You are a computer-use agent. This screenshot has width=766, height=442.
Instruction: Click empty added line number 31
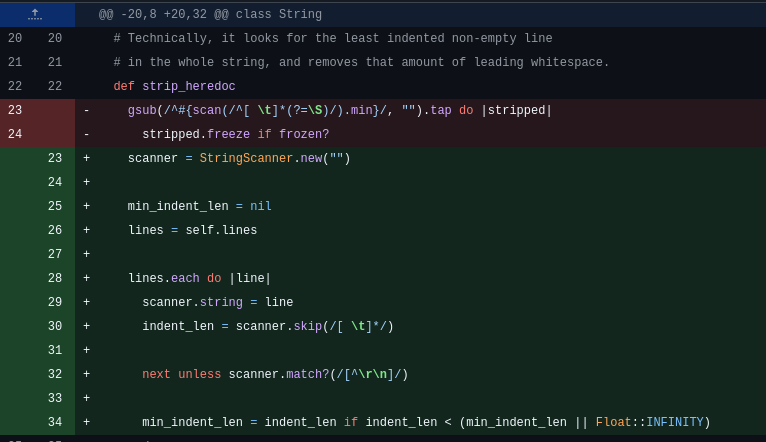55,350
